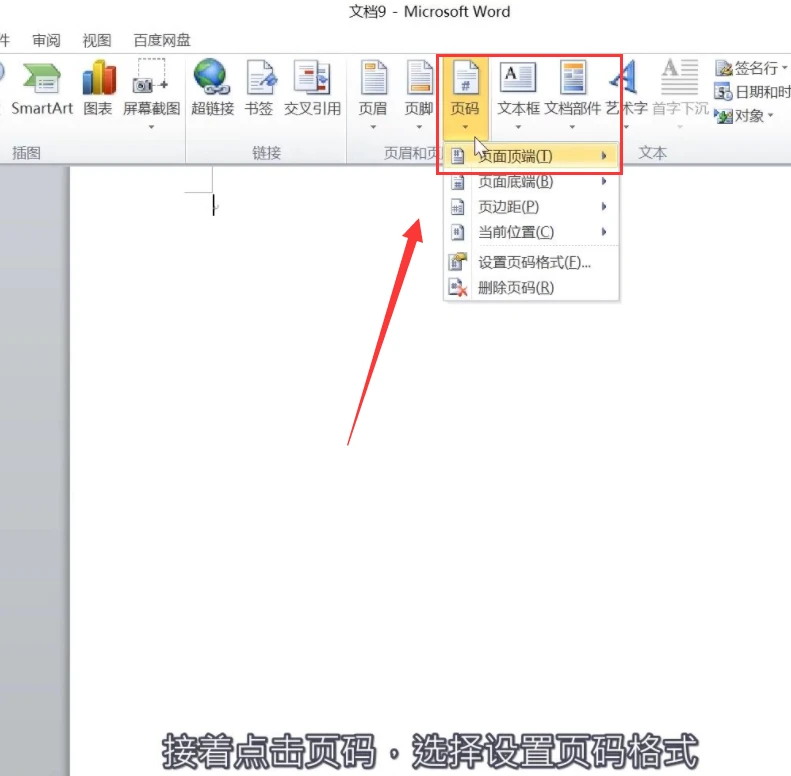Image resolution: width=791 pixels, height=776 pixels.
Task: Choose 页边距(P) menu entry
Action: pos(531,207)
